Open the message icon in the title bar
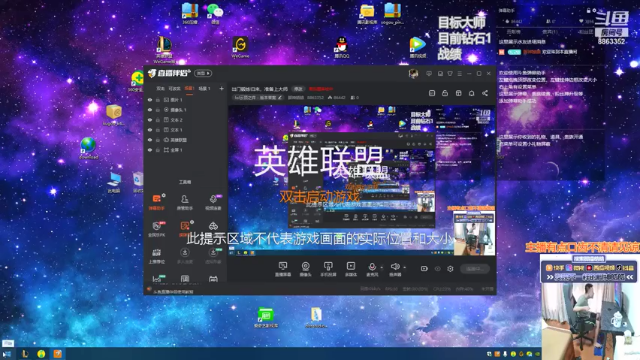Image resolution: width=640 pixels, height=360 pixels. pos(429,74)
